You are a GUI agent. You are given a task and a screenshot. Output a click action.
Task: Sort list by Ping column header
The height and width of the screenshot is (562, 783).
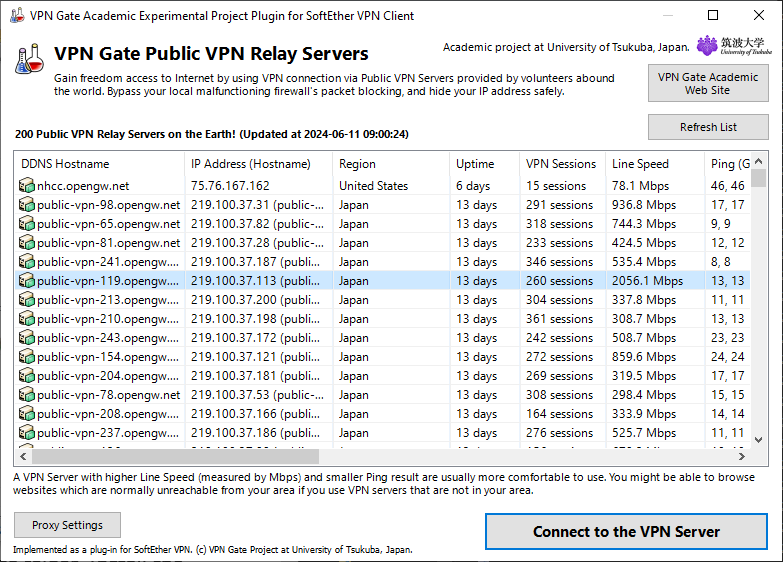[727, 164]
